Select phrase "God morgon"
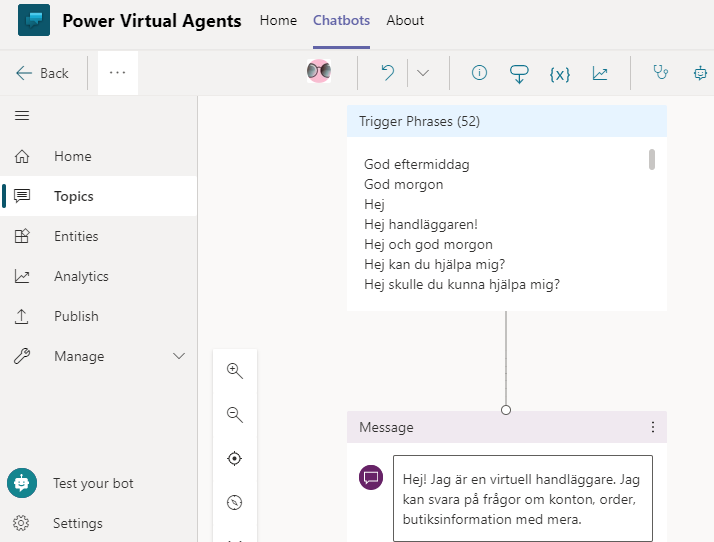 403,184
